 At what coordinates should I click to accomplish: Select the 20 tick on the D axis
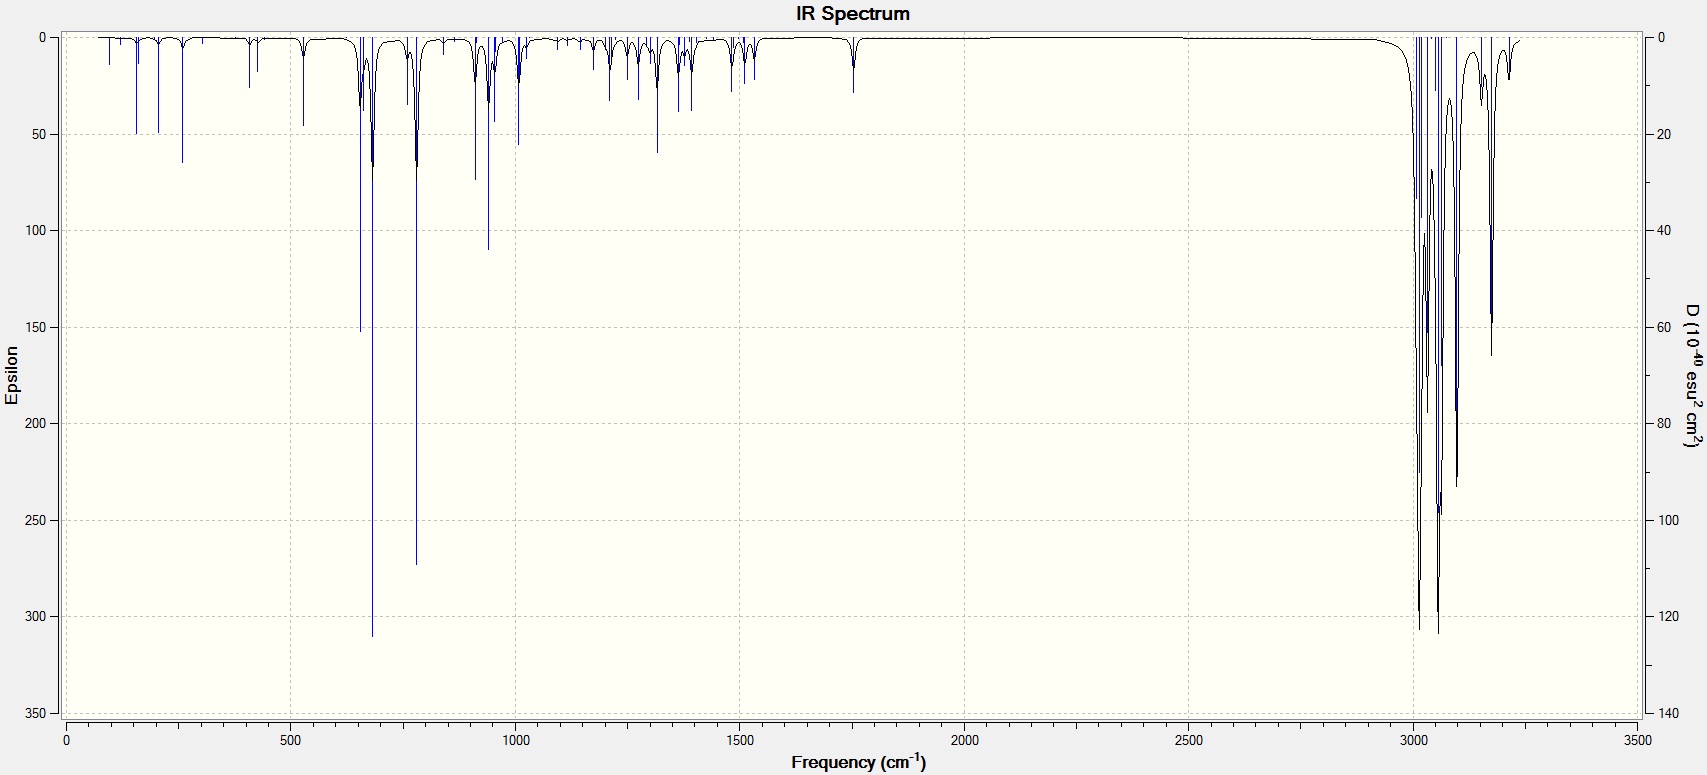tap(1665, 134)
